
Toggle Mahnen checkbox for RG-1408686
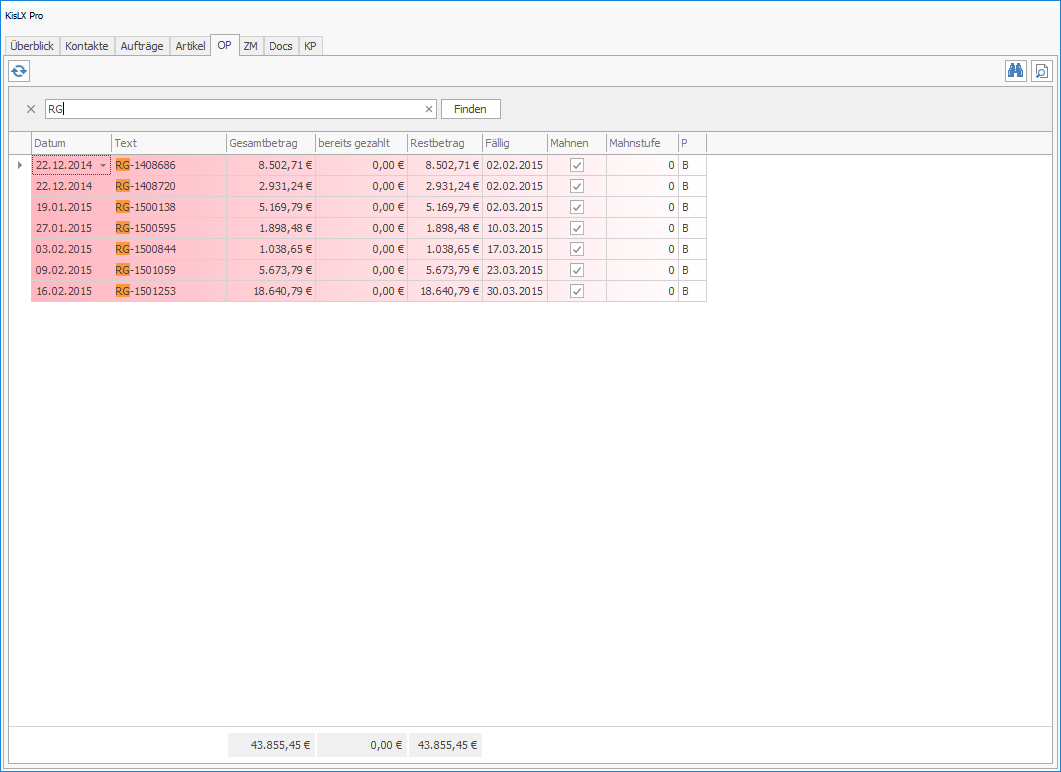click(x=577, y=165)
